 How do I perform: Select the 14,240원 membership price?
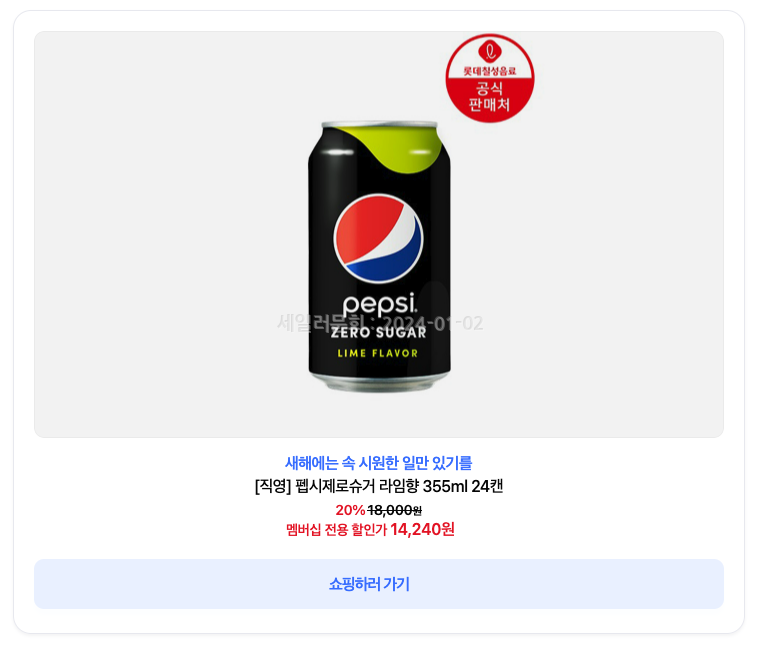click(422, 529)
